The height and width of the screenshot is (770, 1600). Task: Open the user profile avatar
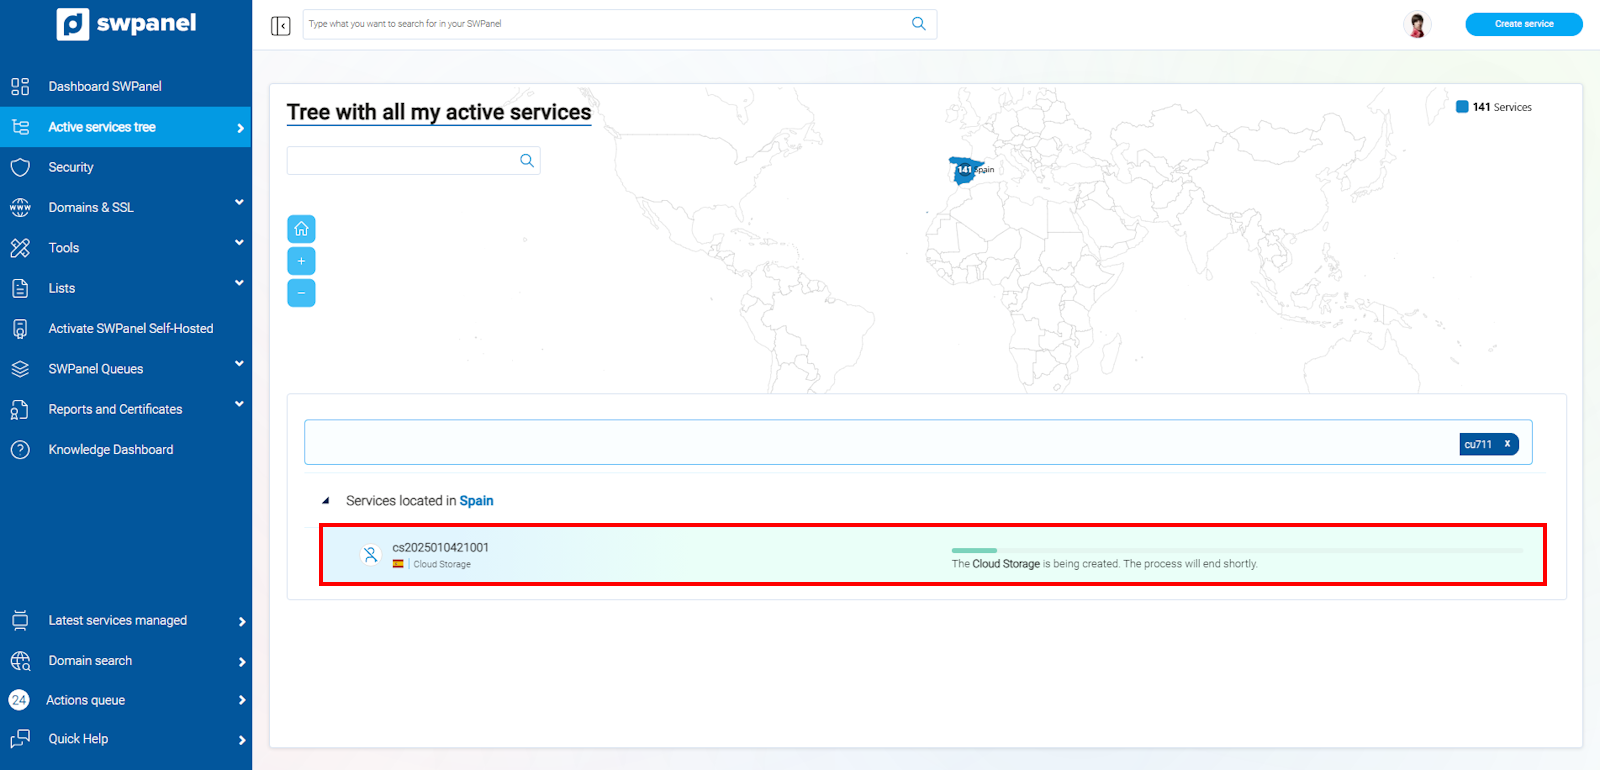click(x=1416, y=24)
